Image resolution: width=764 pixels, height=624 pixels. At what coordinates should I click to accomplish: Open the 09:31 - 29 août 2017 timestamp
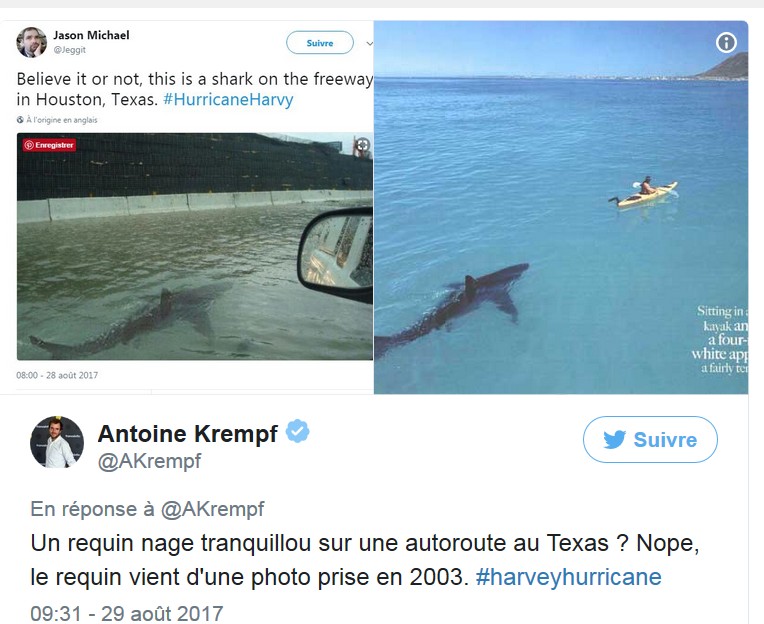[126, 612]
